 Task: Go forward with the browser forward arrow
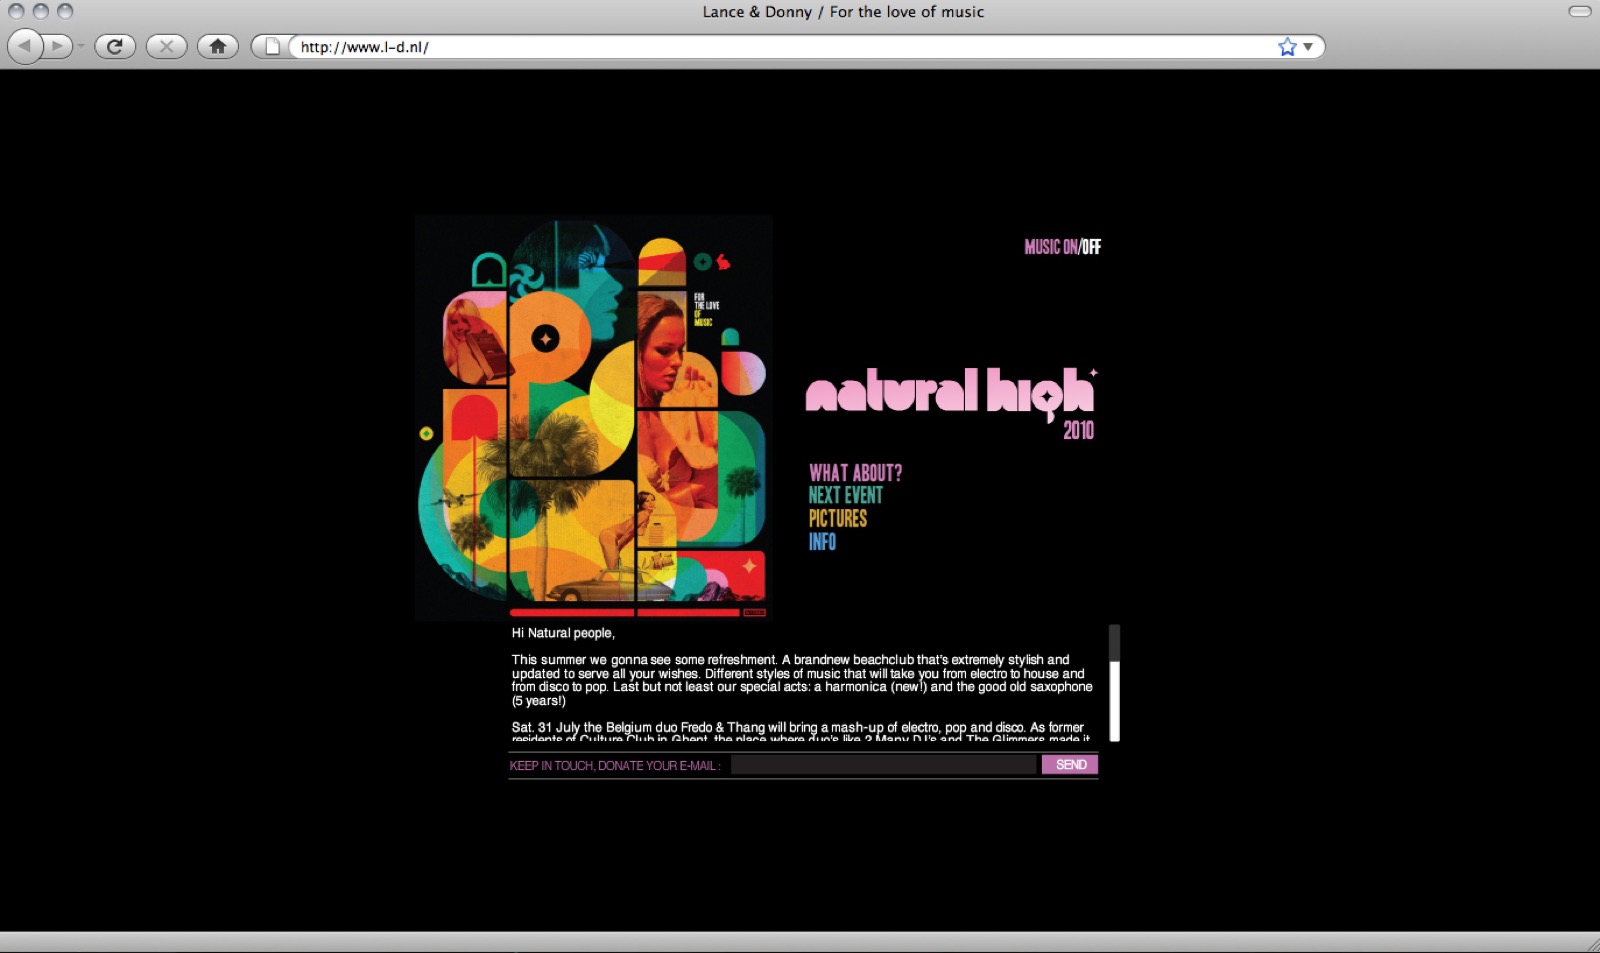click(58, 46)
